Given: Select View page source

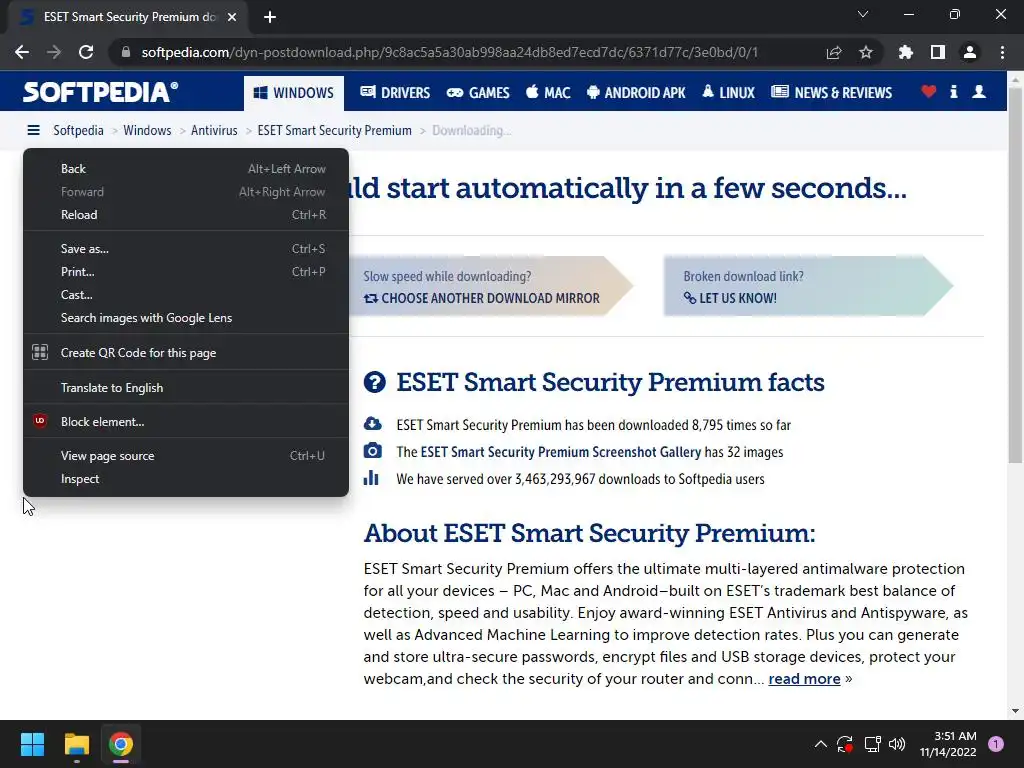Looking at the screenshot, I should [x=185, y=456].
